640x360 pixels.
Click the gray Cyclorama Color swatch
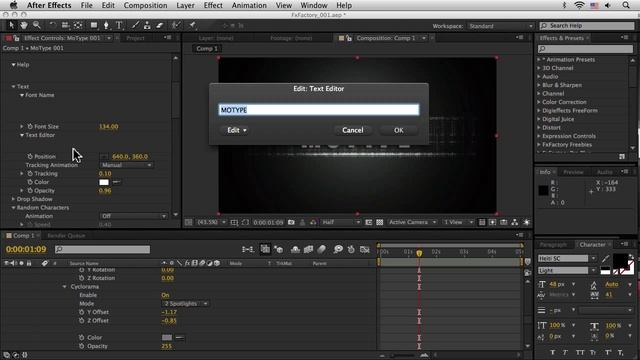pos(167,338)
